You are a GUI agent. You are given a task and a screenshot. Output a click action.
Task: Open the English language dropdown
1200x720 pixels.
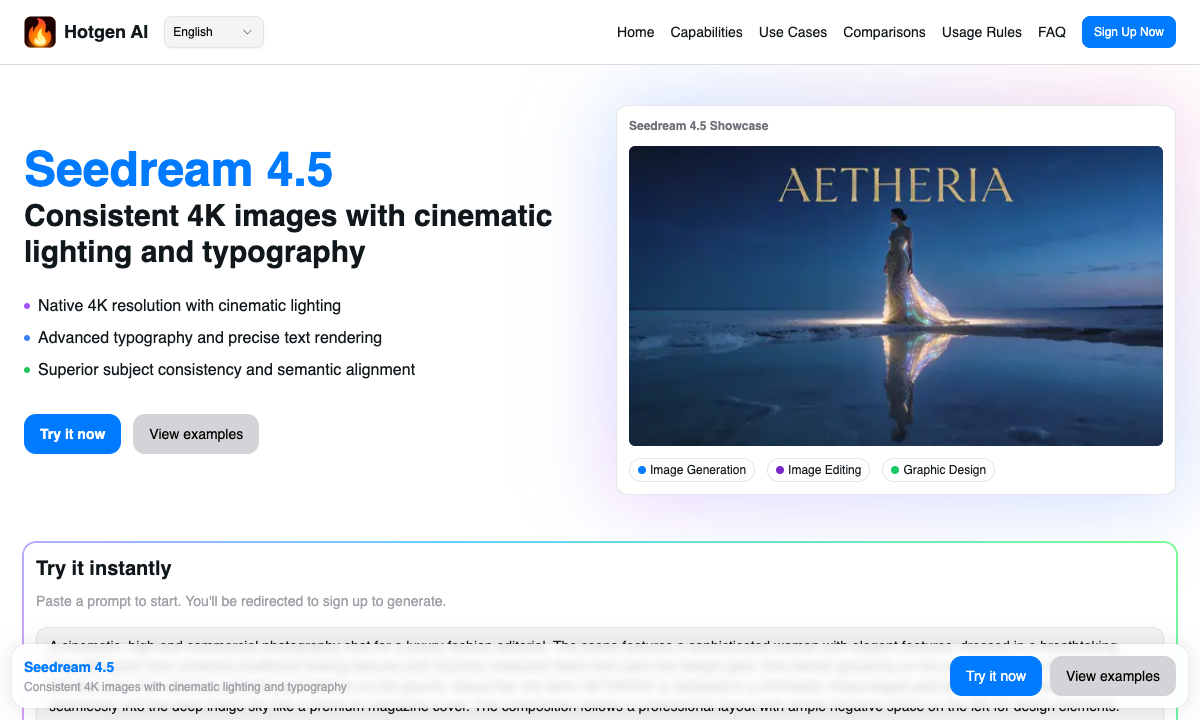213,32
